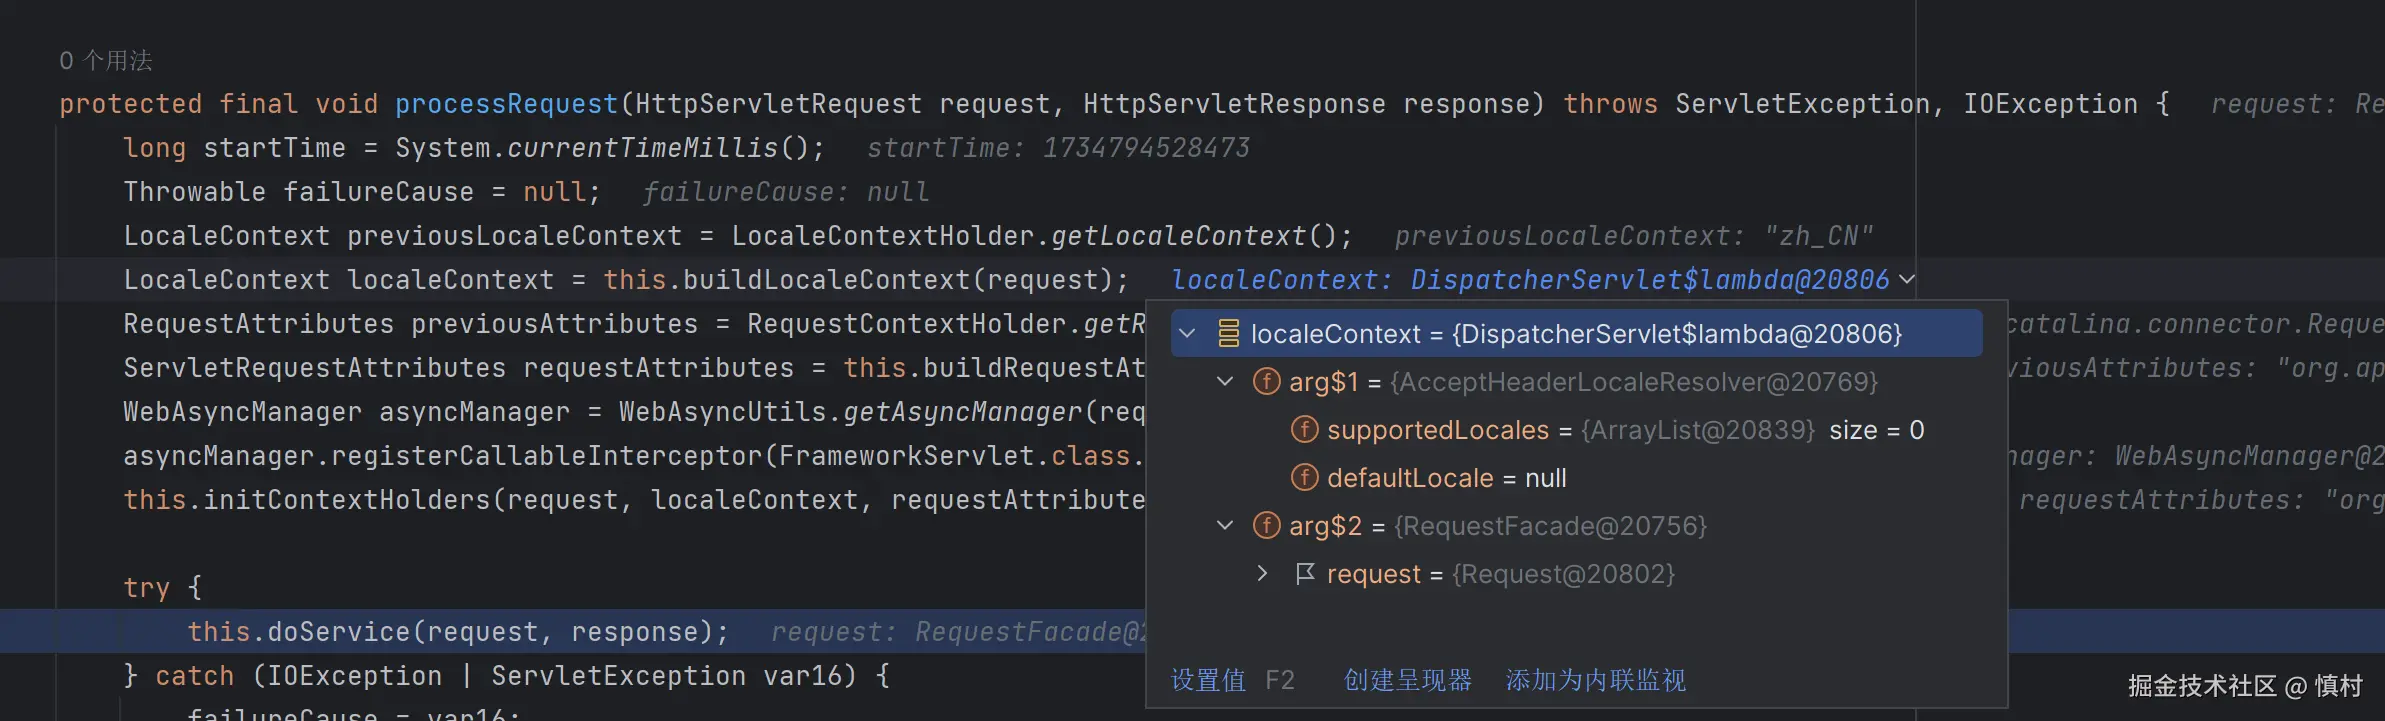Click the defaultLocale field icon
The image size is (2385, 721).
(x=1304, y=478)
